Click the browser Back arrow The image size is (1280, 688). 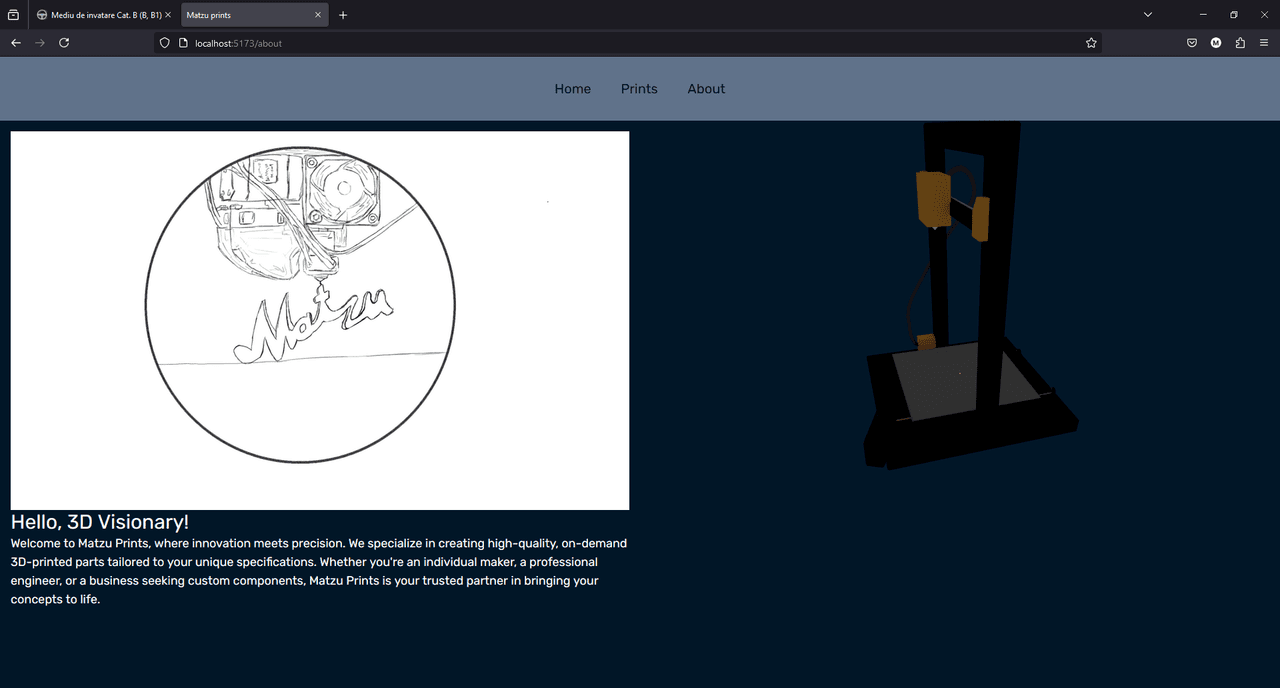(x=16, y=43)
